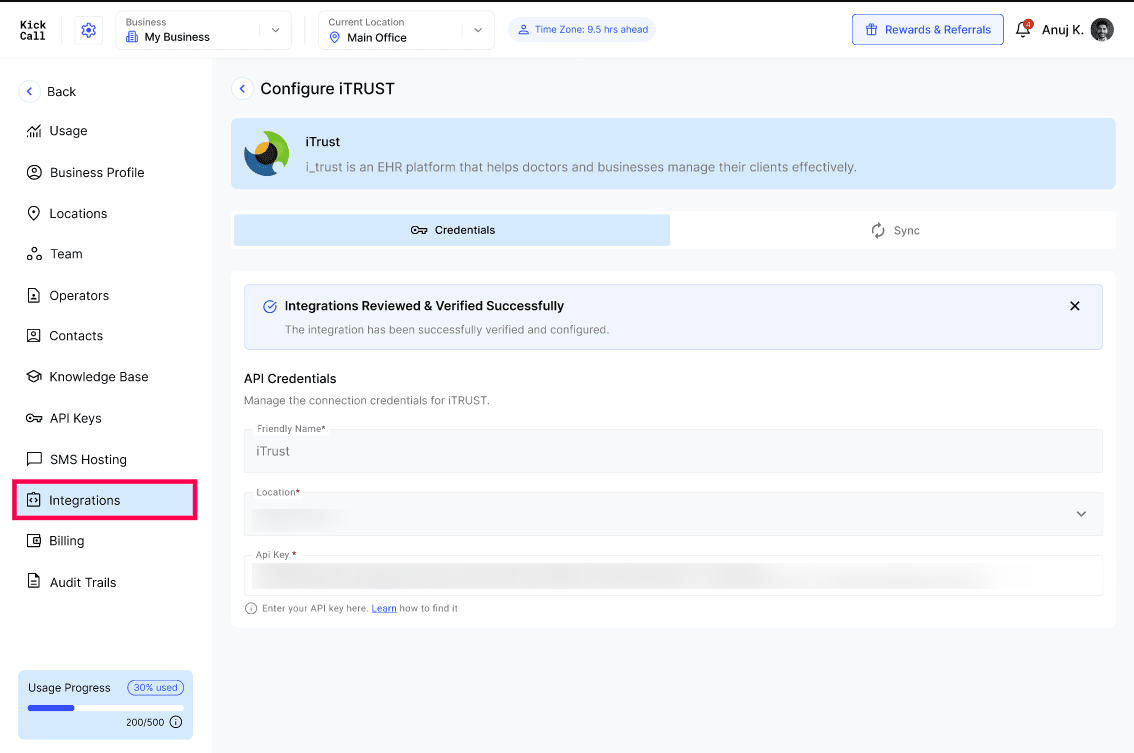Click the iTrust description sentence in the banner
Viewport: 1134px width, 753px height.
581,167
